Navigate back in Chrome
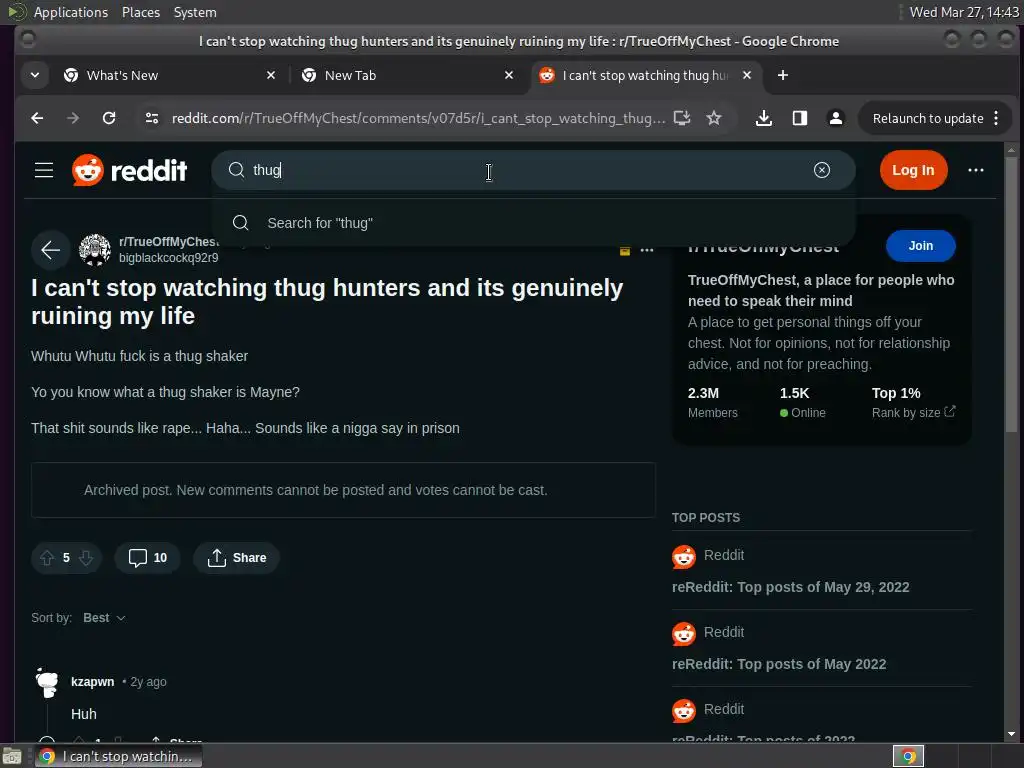1024x768 pixels. 37,118
